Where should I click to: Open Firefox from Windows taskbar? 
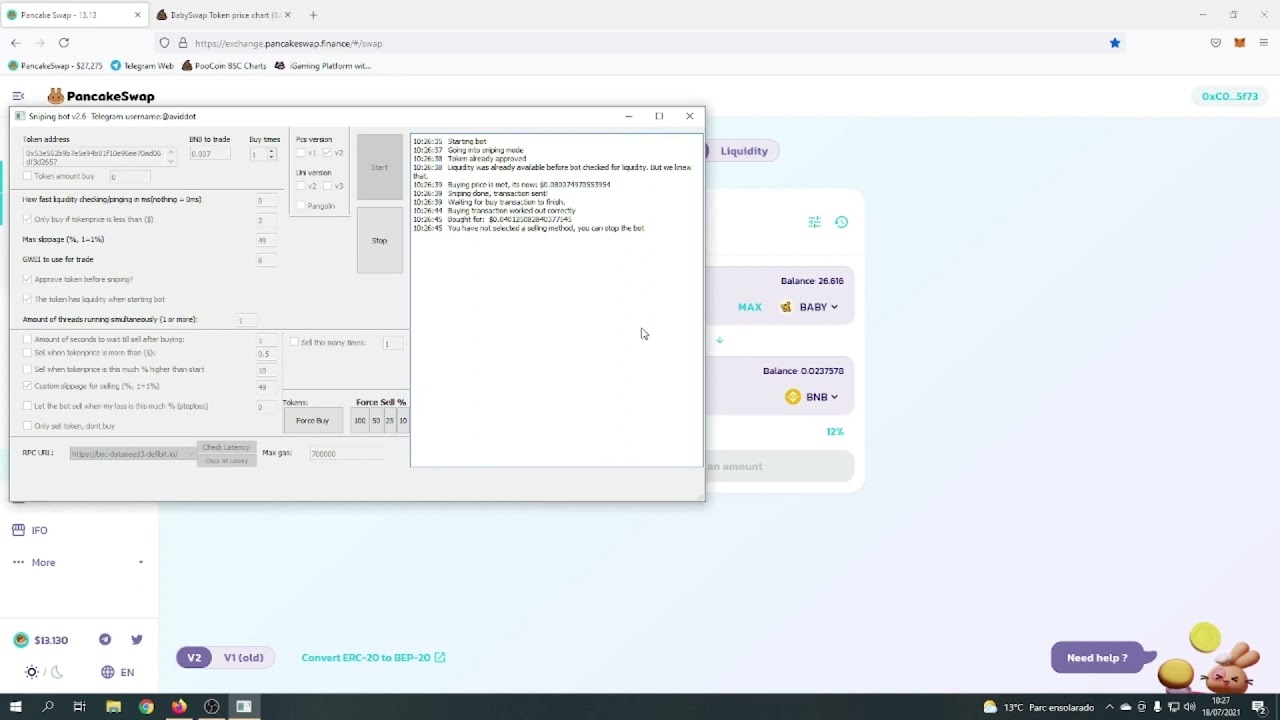pyautogui.click(x=179, y=707)
